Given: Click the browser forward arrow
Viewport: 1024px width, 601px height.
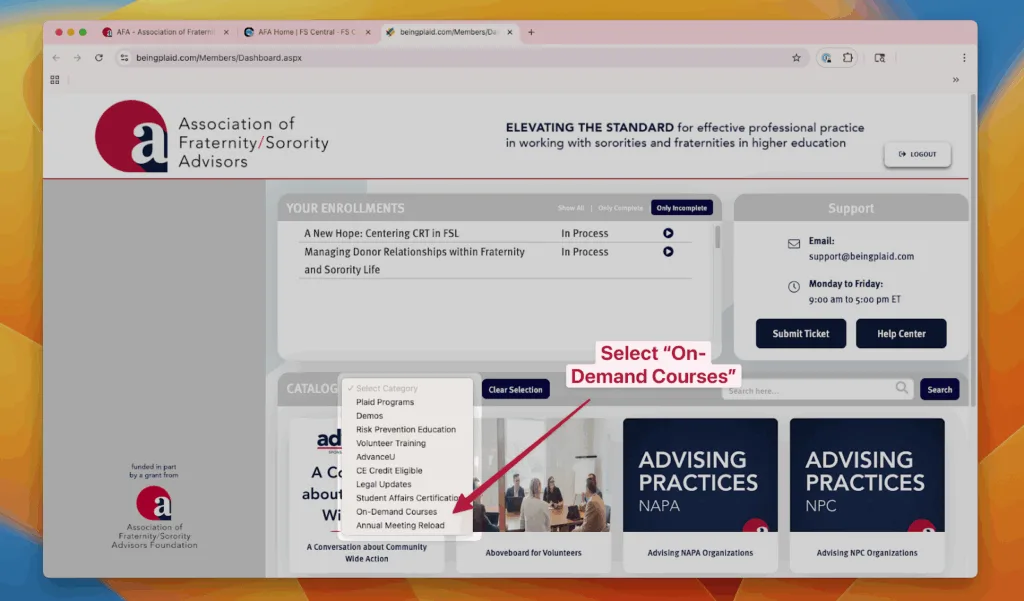Looking at the screenshot, I should point(77,57).
